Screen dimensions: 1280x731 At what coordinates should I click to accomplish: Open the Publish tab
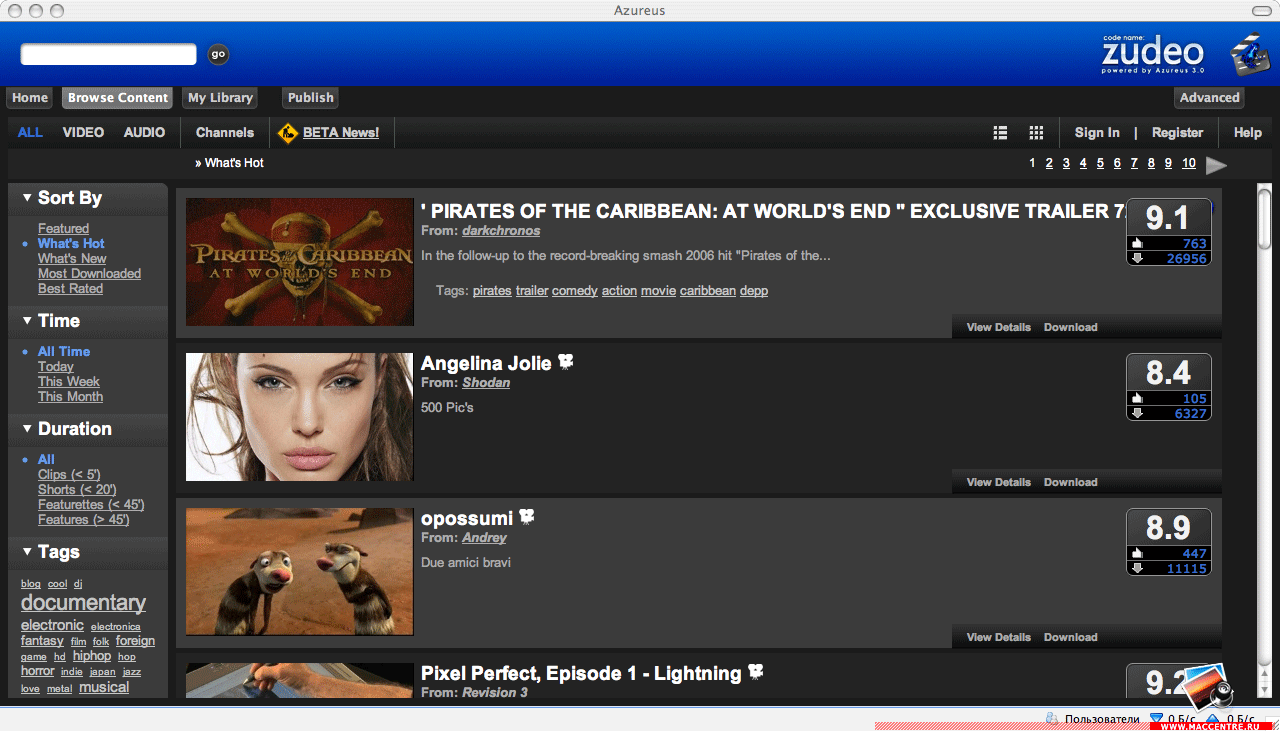[x=311, y=98]
